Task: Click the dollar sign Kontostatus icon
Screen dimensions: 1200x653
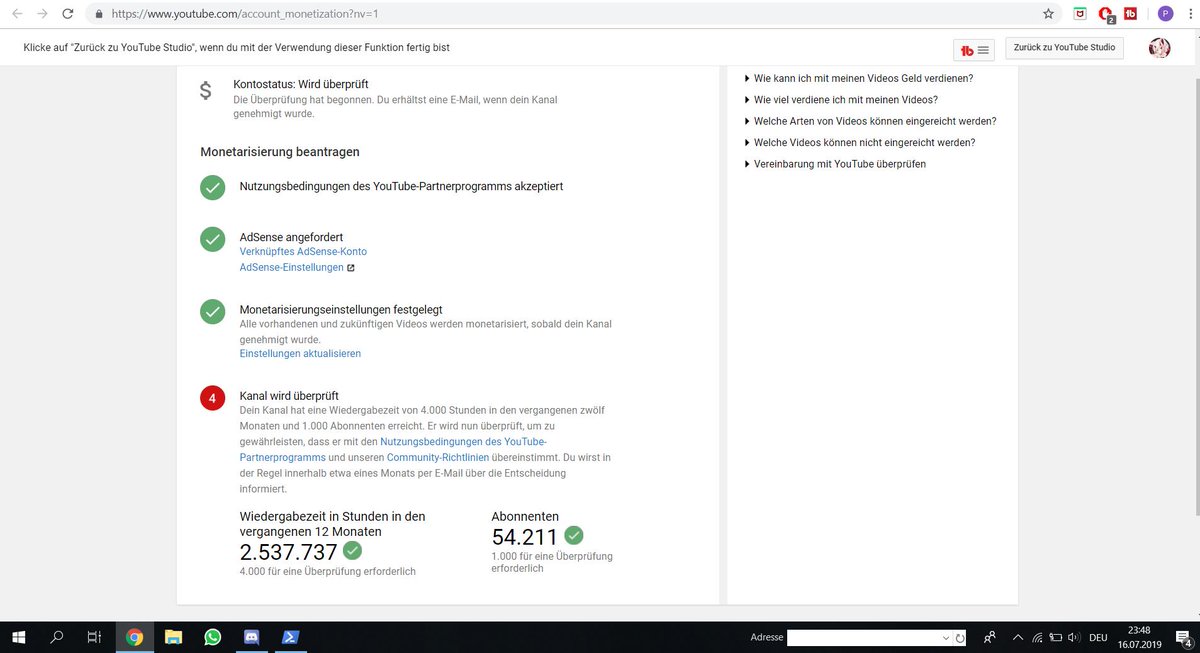Action: pyautogui.click(x=205, y=91)
